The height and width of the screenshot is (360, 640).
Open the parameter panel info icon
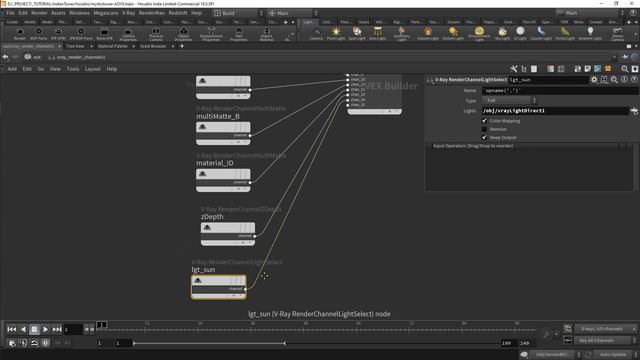624,80
